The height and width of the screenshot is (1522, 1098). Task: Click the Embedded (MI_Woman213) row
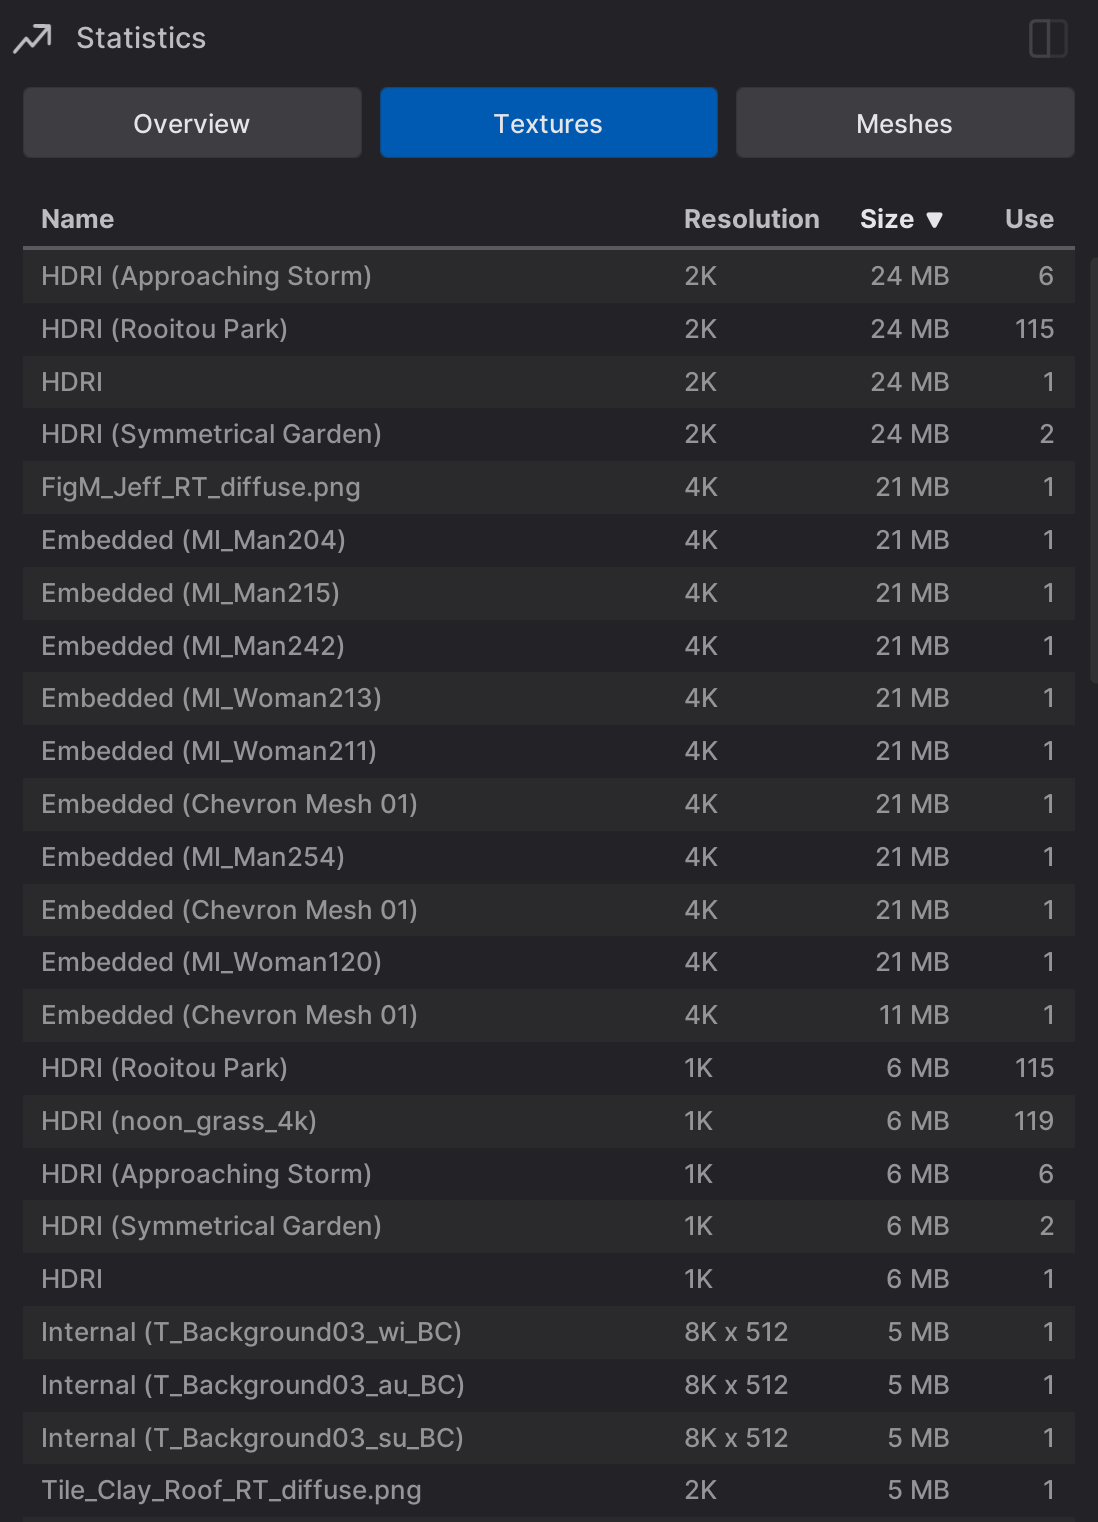point(211,698)
